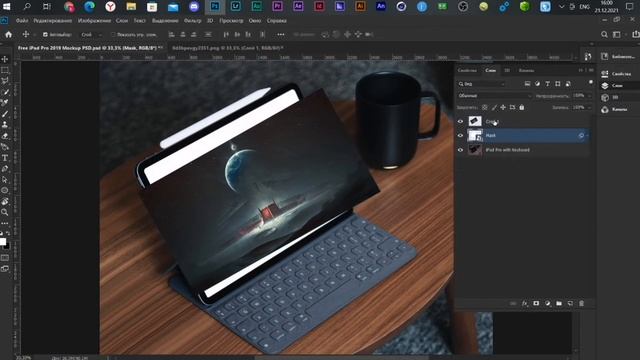Open the layer opacity dropdown arrow
The image size is (640, 360).
click(589, 96)
